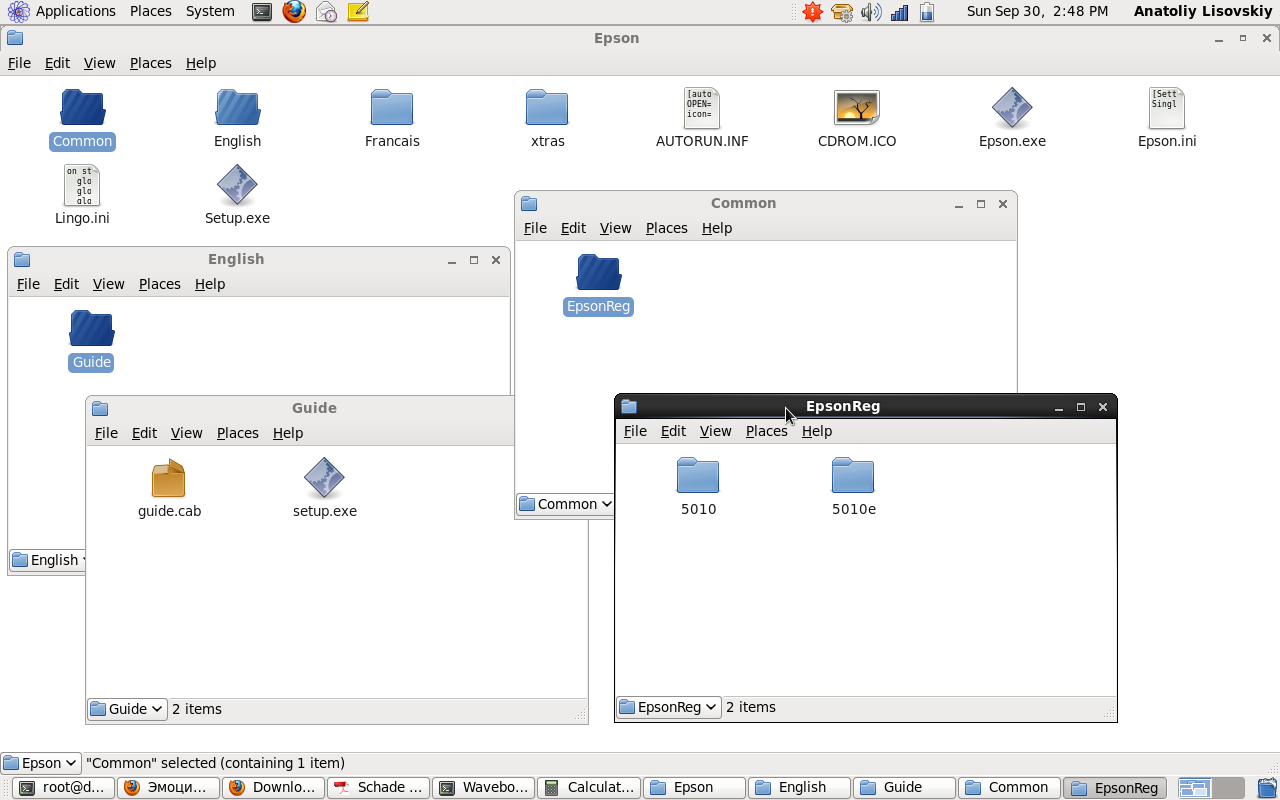Switch to the Wavebo... terminal taskbar button
Screen dimensions: 1280x800
click(484, 788)
